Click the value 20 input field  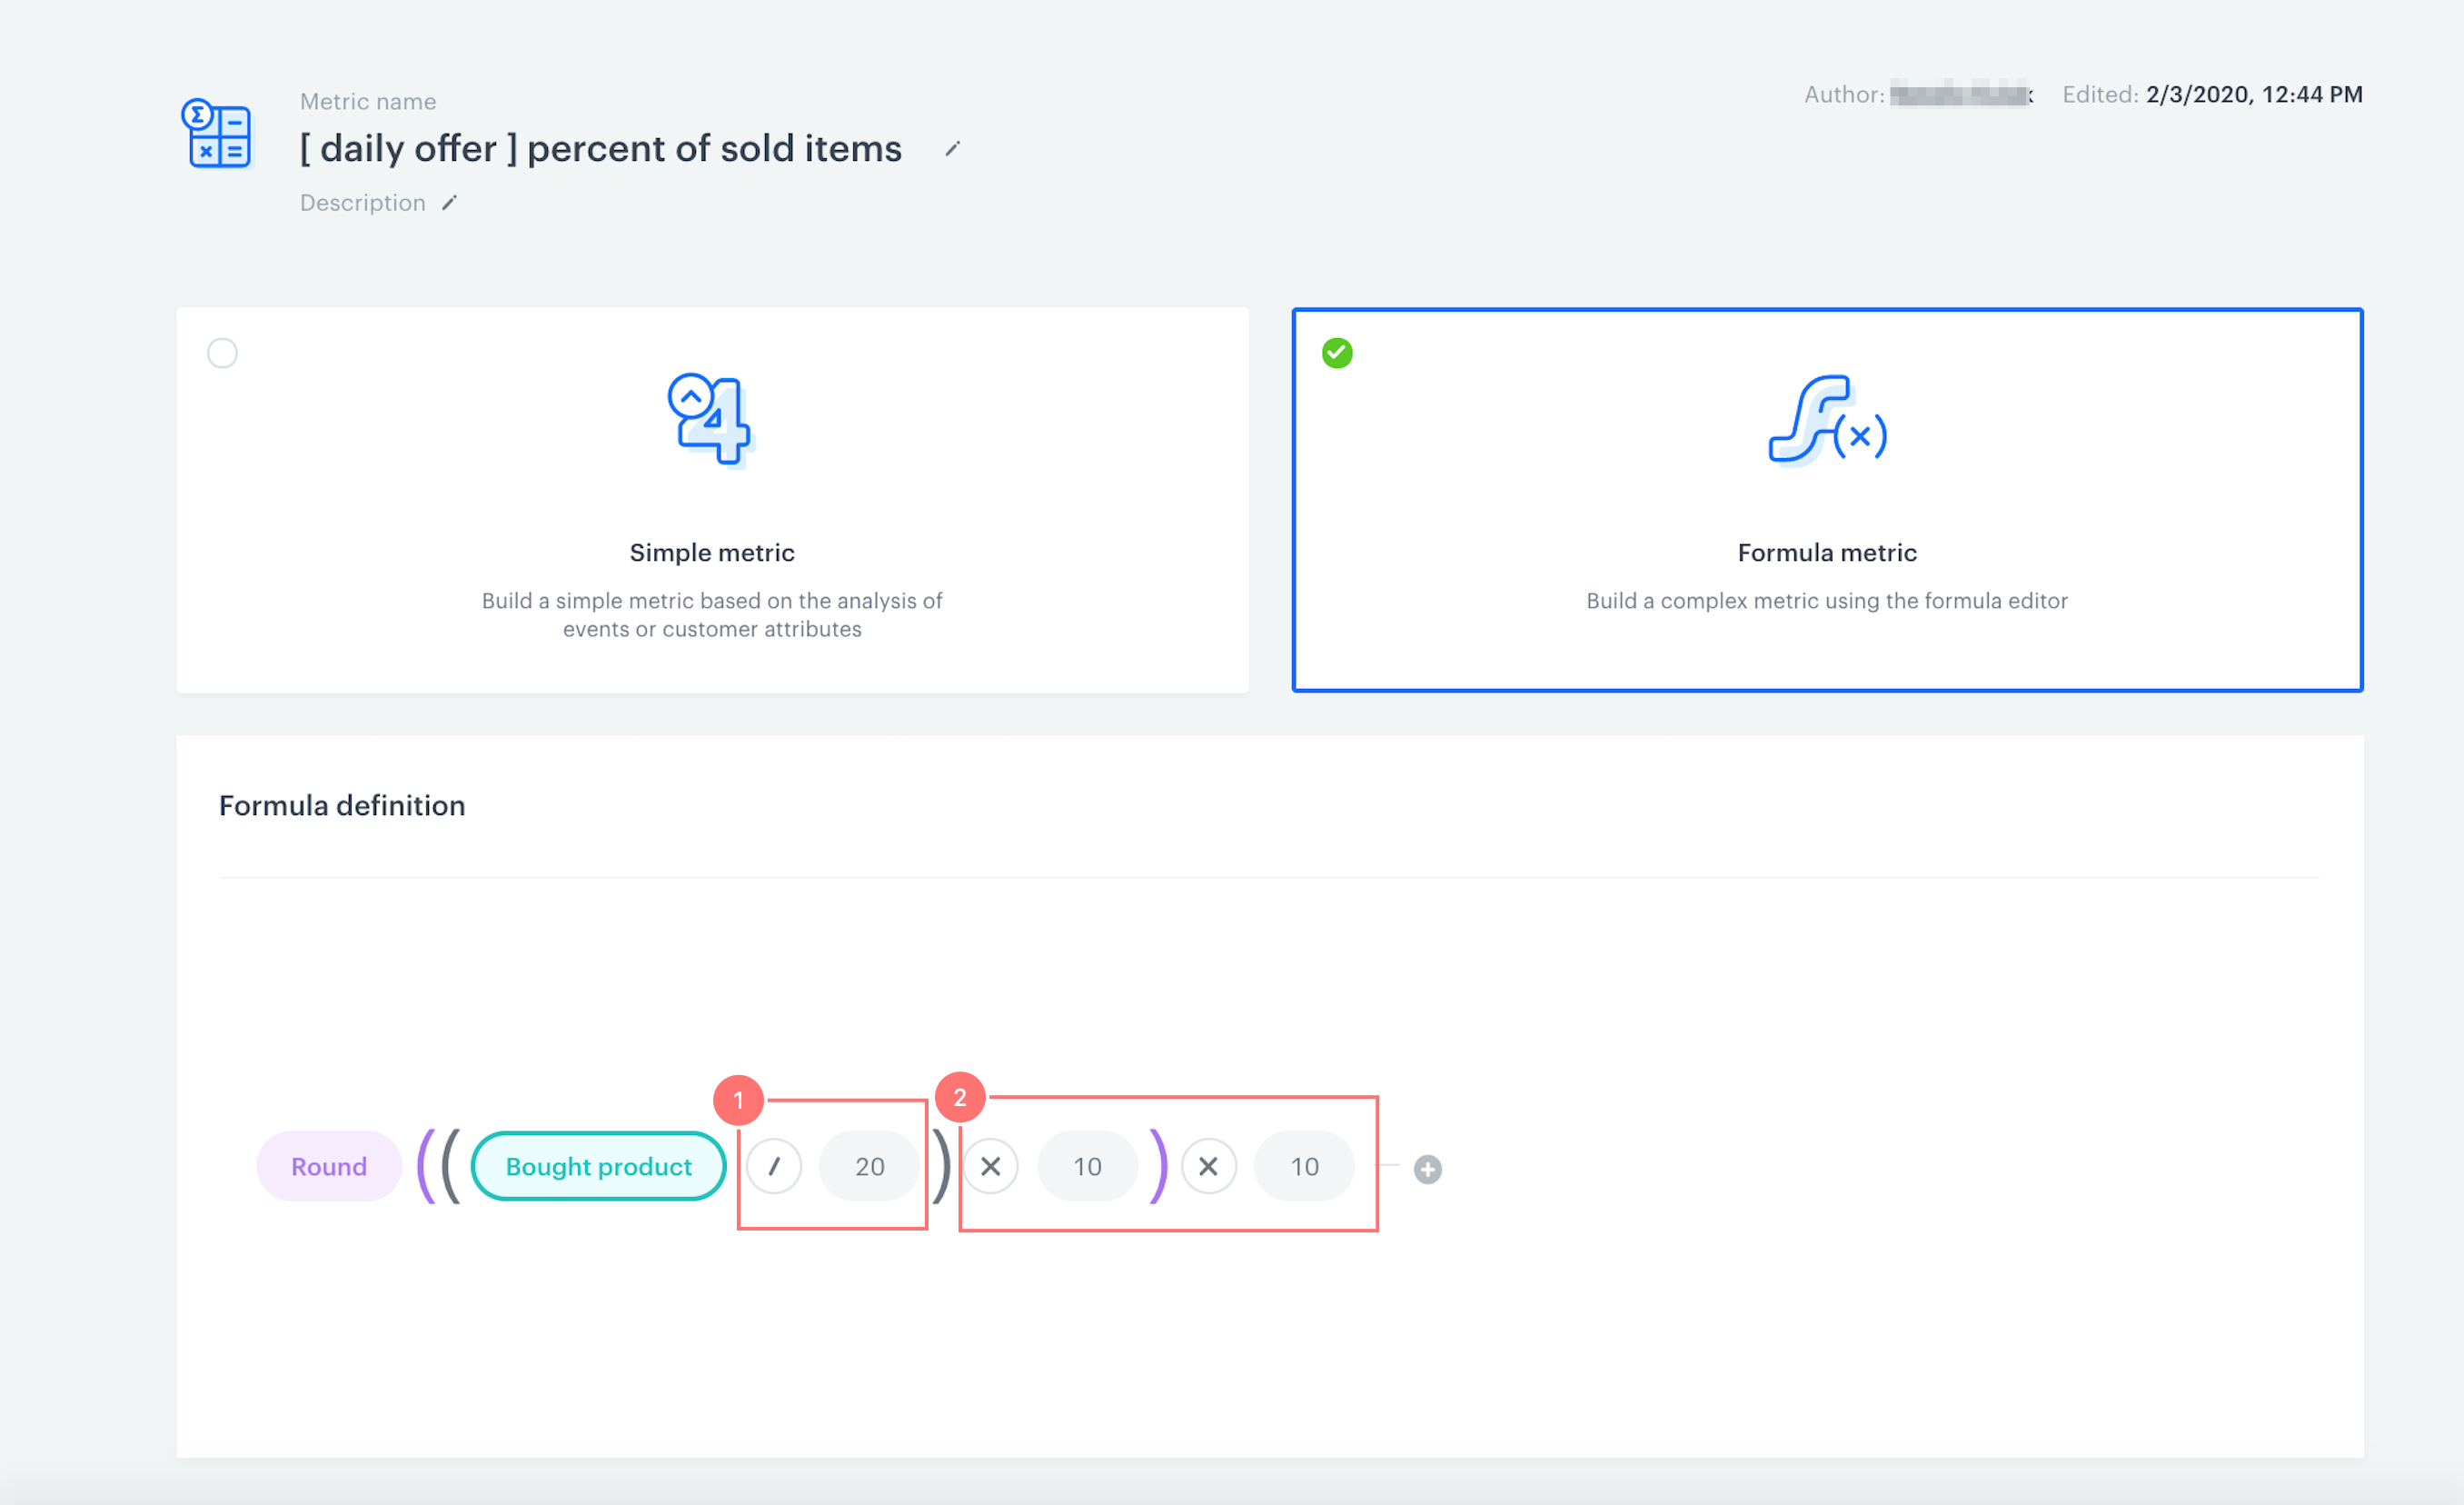(x=868, y=1167)
